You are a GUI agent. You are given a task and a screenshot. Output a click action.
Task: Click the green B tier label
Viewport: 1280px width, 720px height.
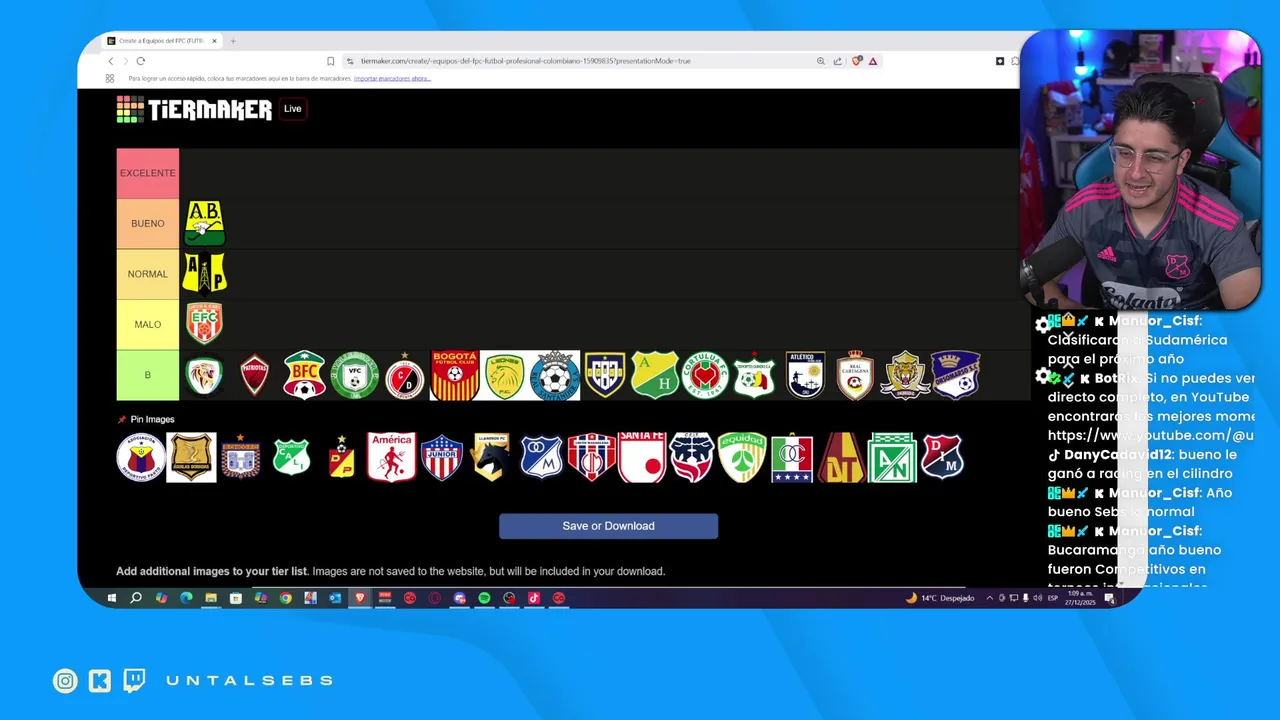[147, 375]
